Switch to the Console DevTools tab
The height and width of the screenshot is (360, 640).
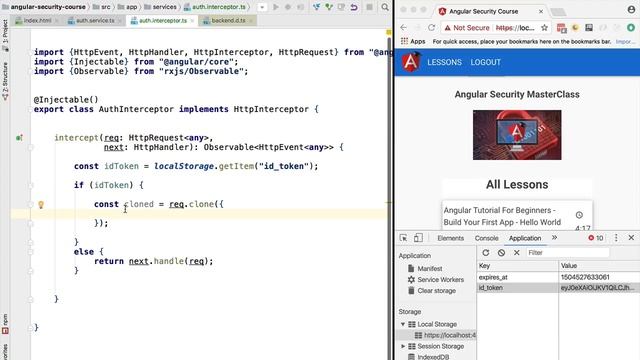tap(486, 238)
